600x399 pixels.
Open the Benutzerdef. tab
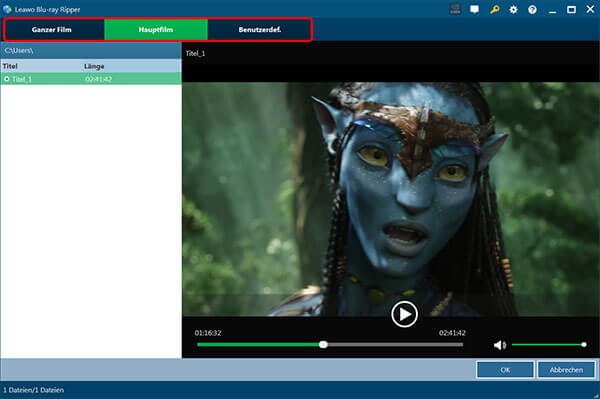[259, 30]
